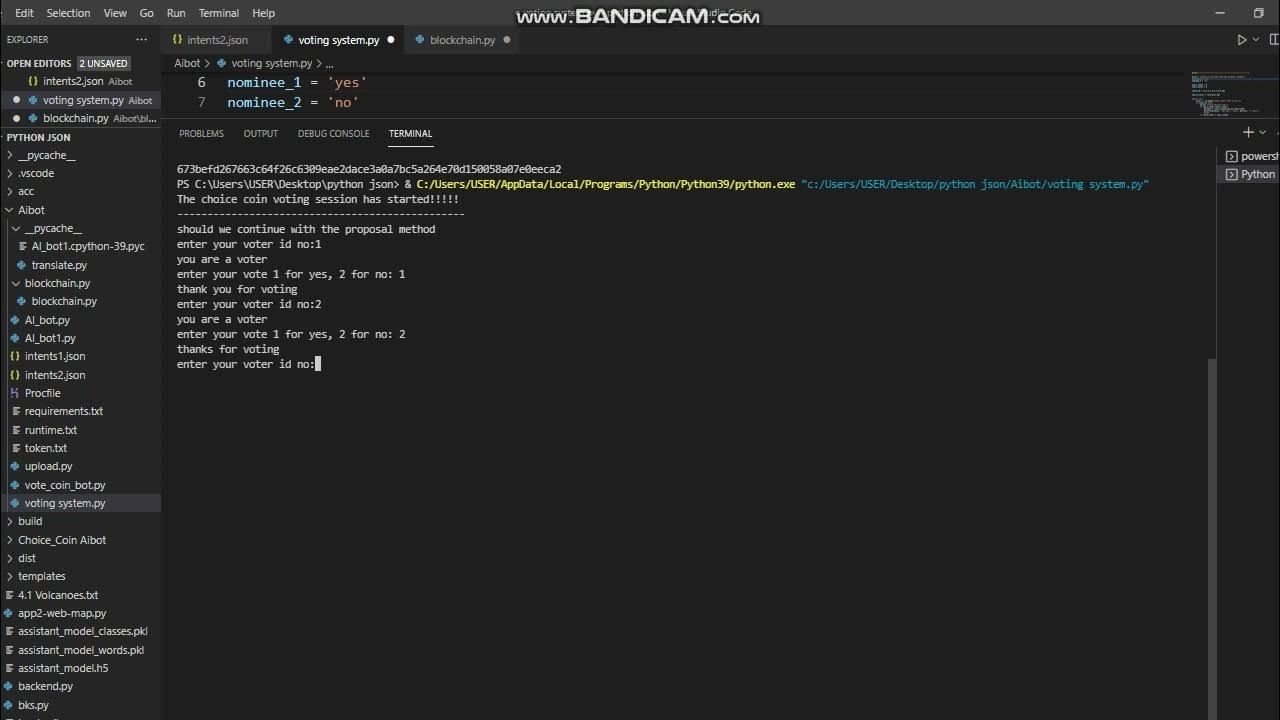Run the Python file with the play button
The image size is (1280, 720).
click(1242, 40)
